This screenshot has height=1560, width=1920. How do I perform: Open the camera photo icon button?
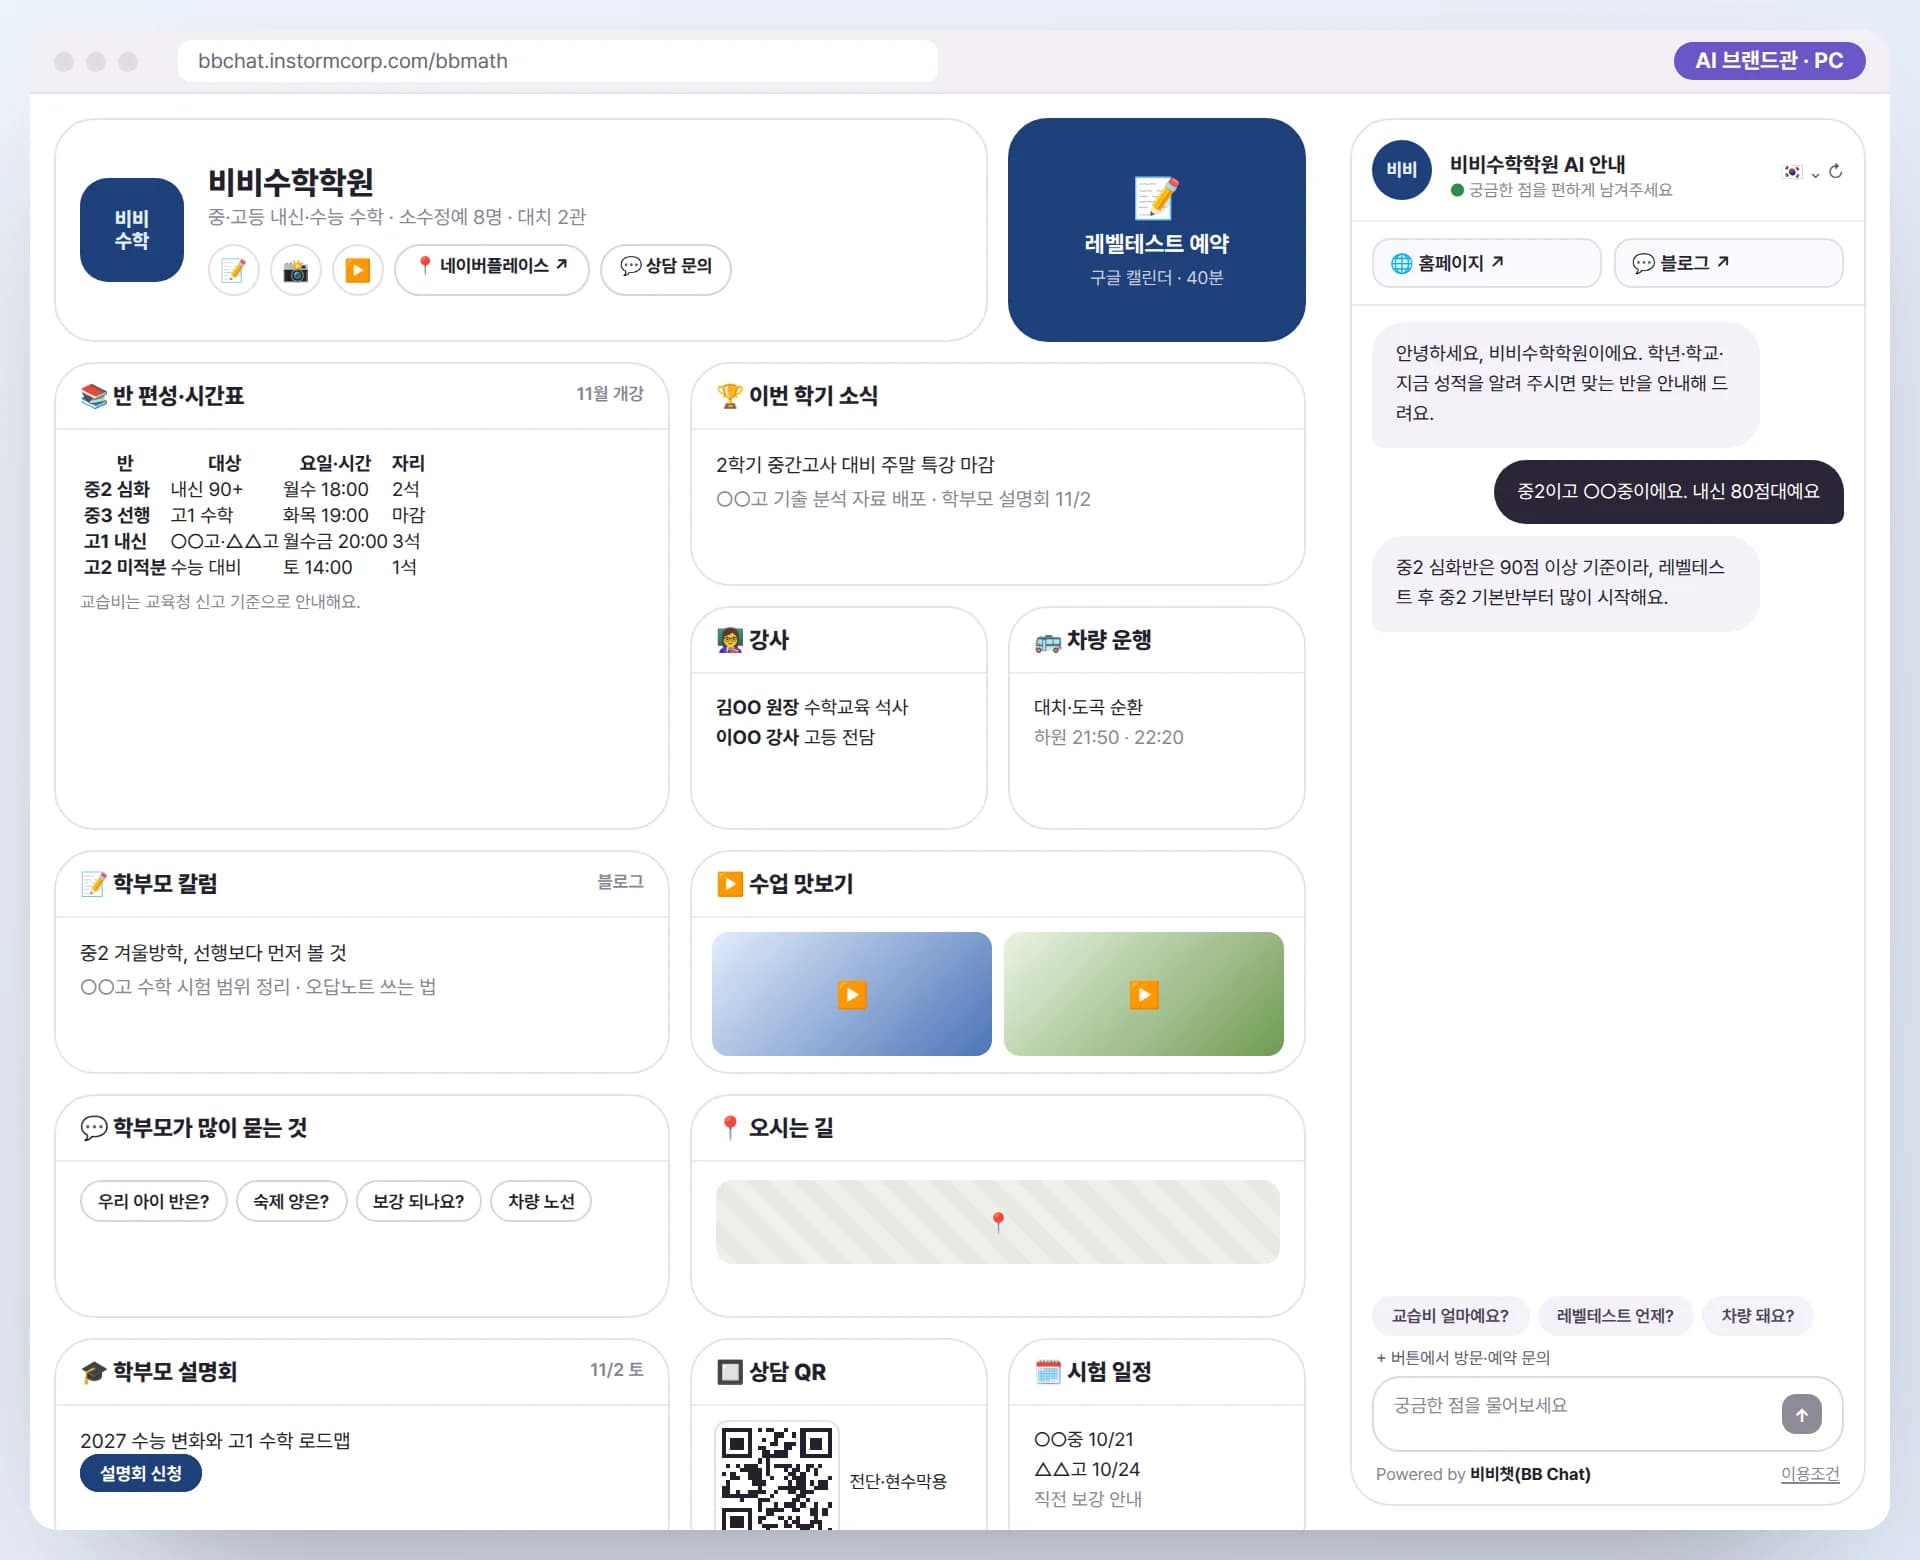pos(295,270)
